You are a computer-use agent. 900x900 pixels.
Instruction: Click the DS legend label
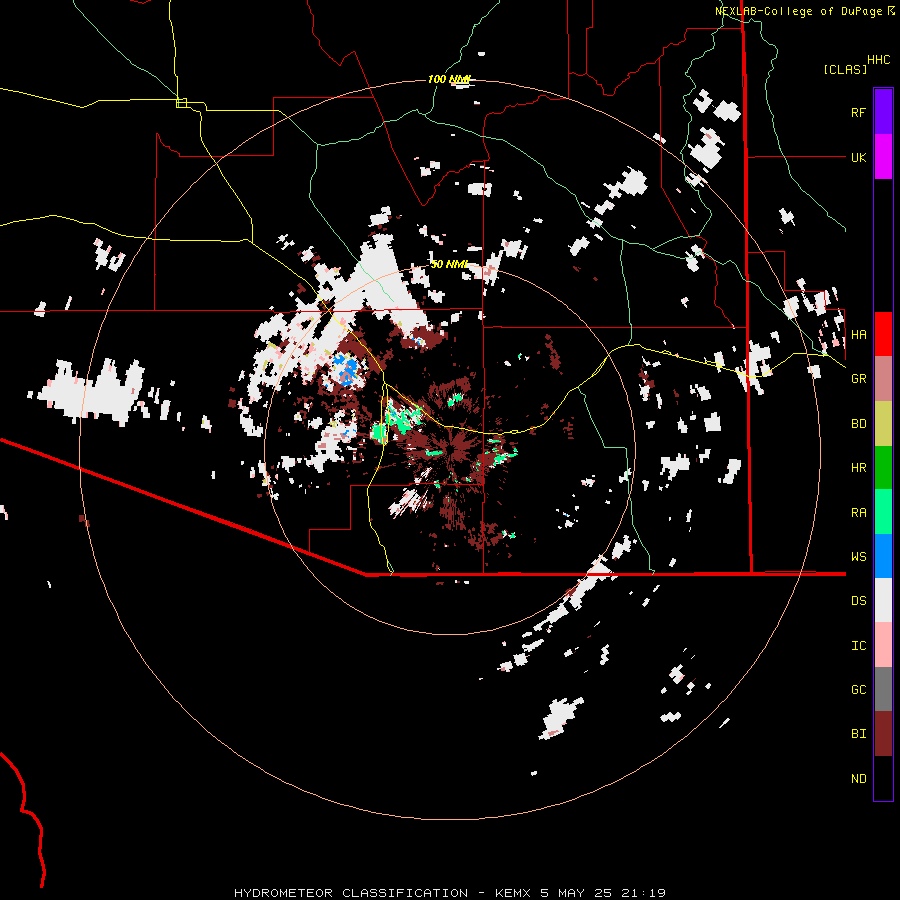point(858,601)
